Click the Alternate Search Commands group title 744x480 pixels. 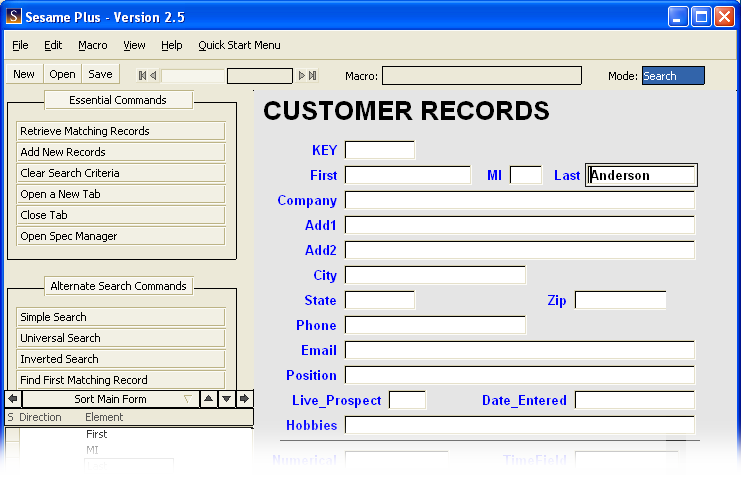click(x=118, y=286)
